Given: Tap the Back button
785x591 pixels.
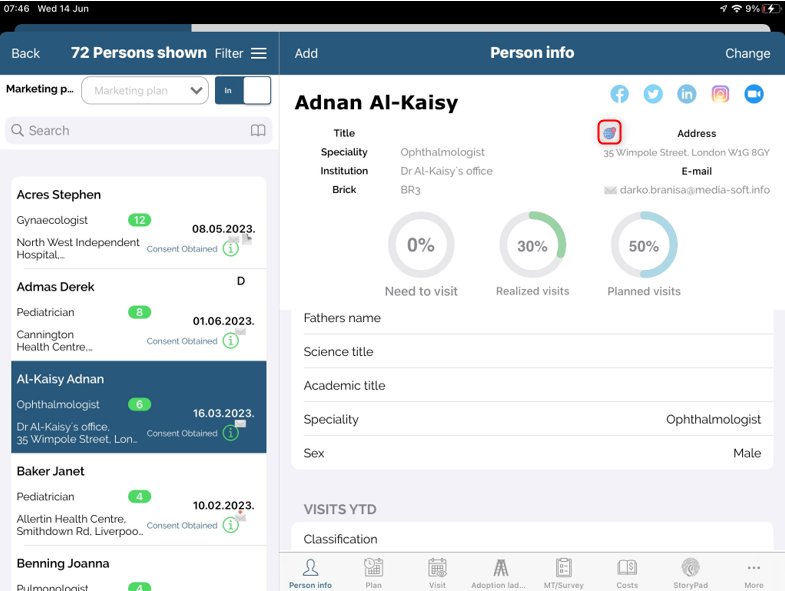Looking at the screenshot, I should 26,53.
